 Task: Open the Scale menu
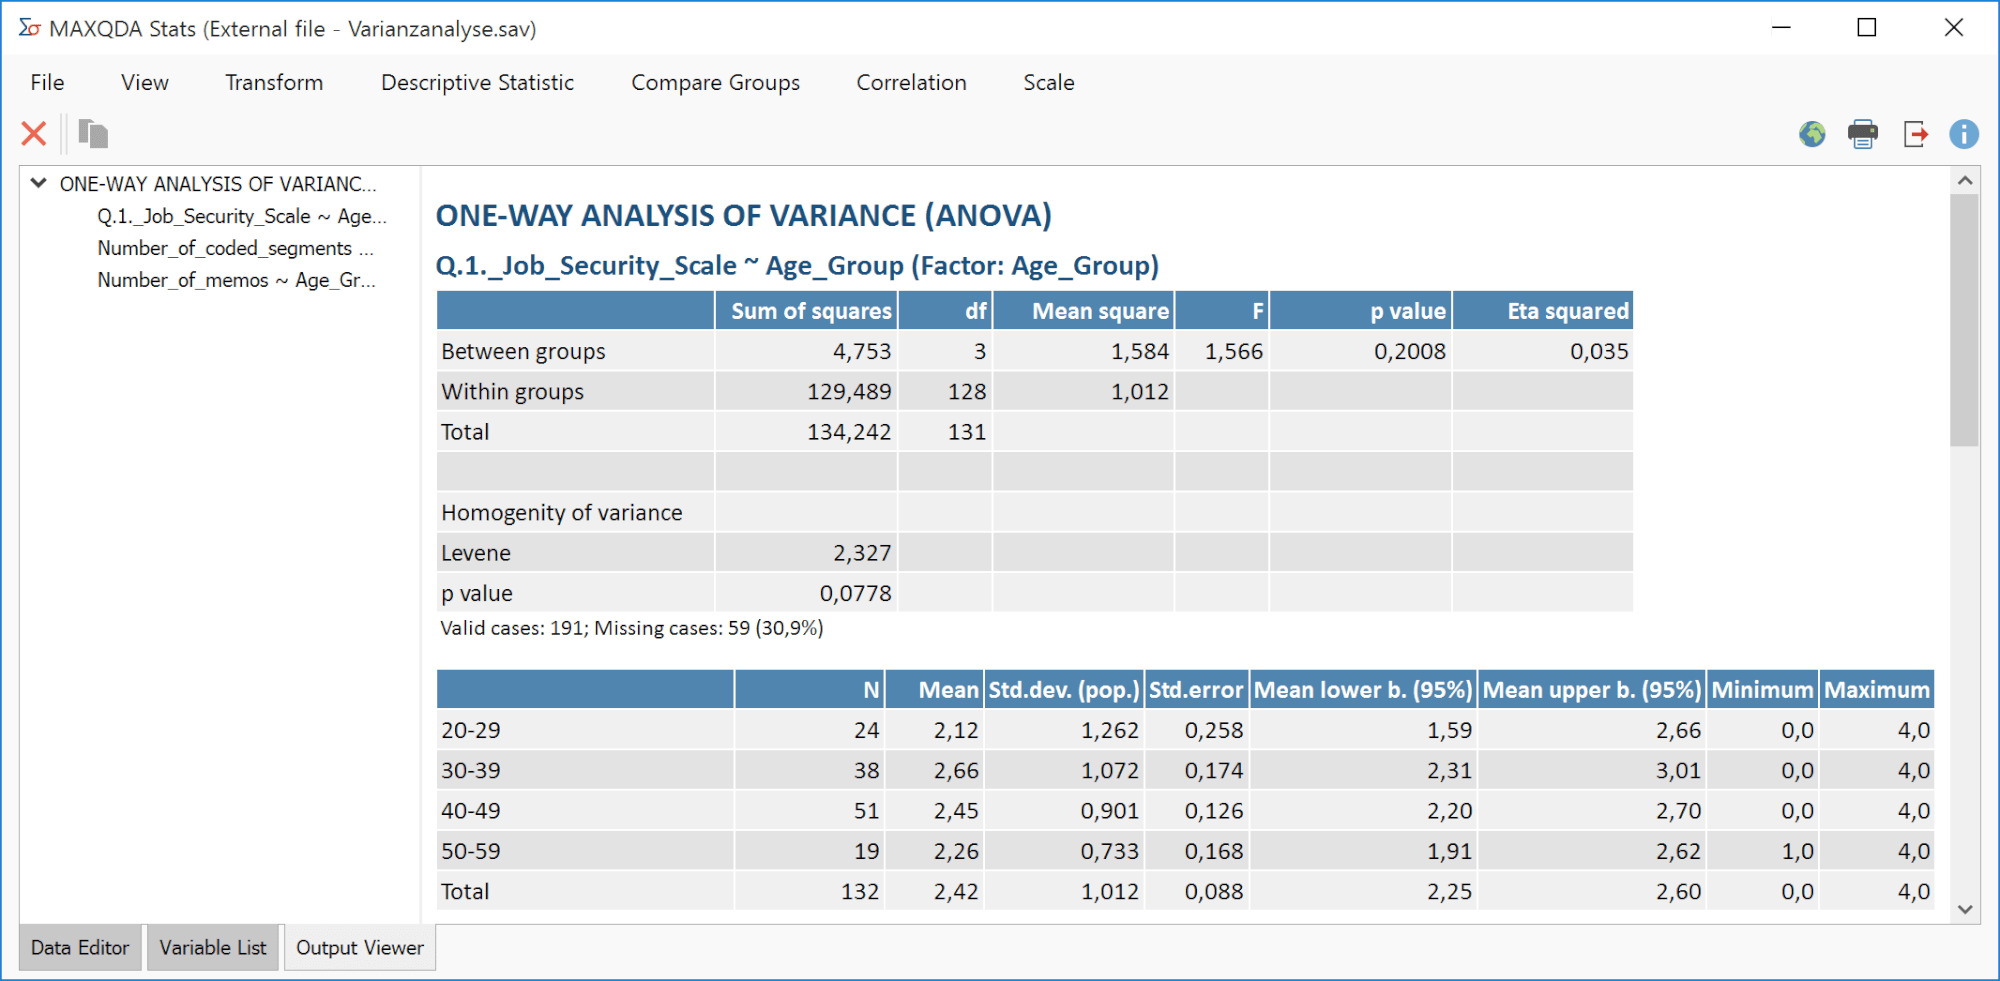pos(1048,82)
